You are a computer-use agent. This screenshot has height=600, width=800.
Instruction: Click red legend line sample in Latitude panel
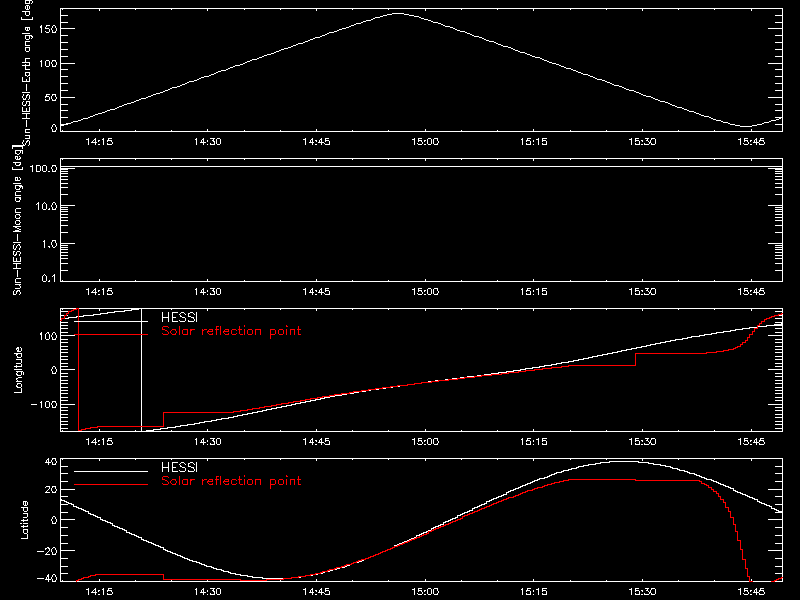(111, 485)
